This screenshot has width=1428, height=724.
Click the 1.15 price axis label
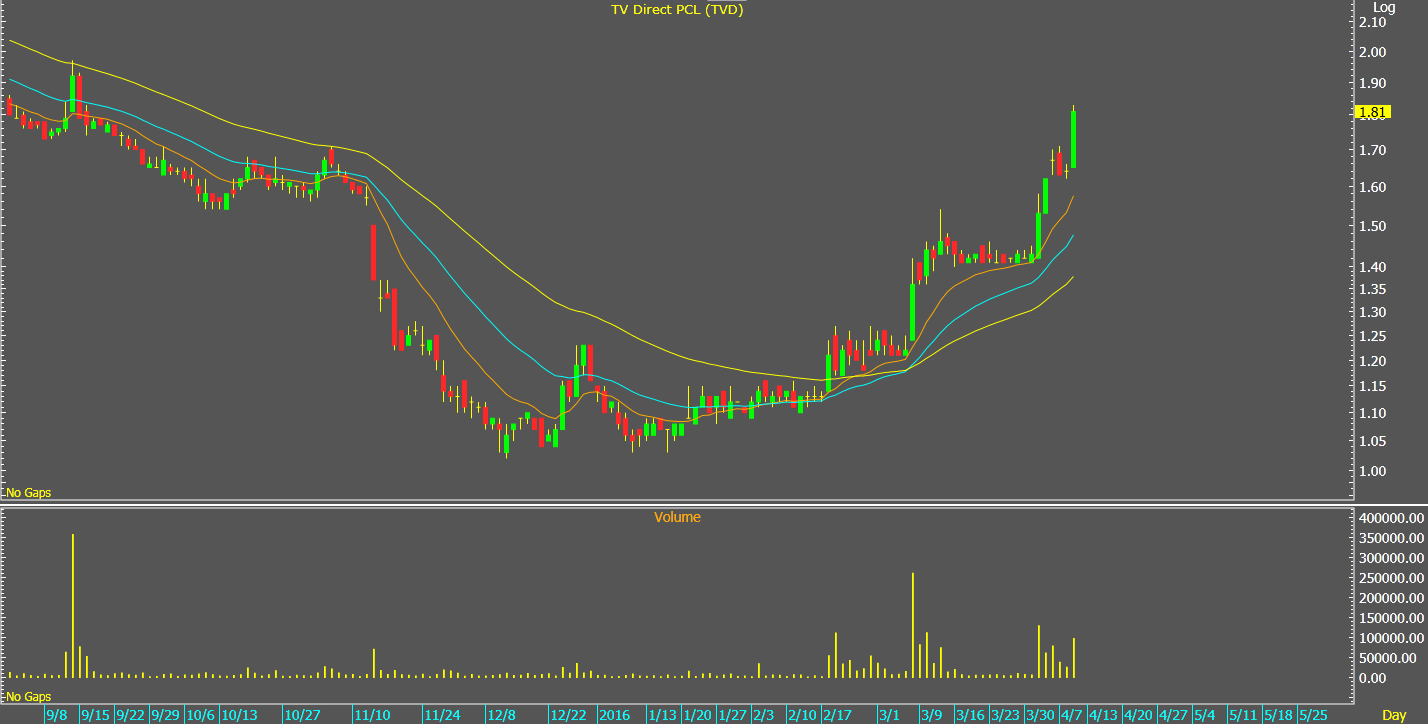1372,386
